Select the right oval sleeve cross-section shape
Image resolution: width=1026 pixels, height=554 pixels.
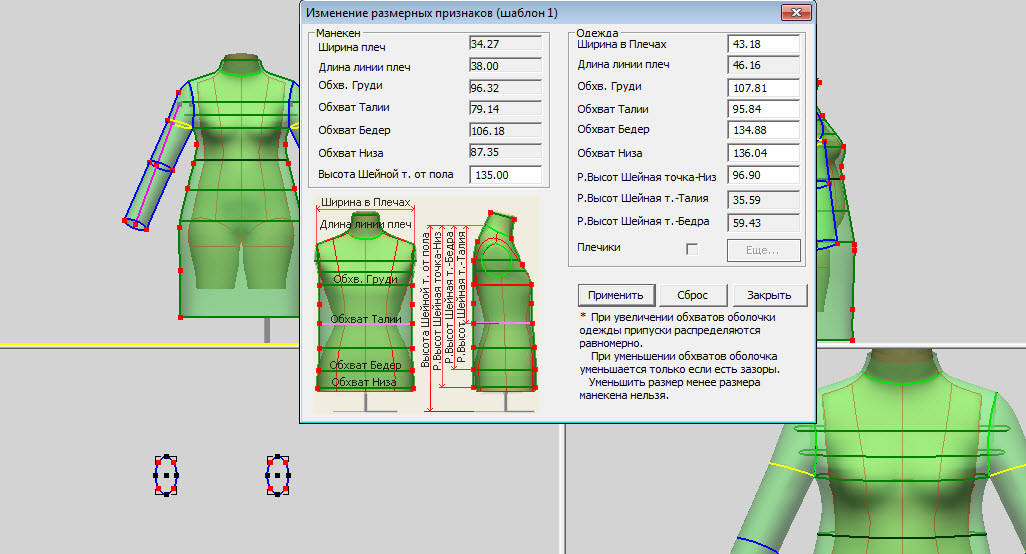click(x=278, y=475)
